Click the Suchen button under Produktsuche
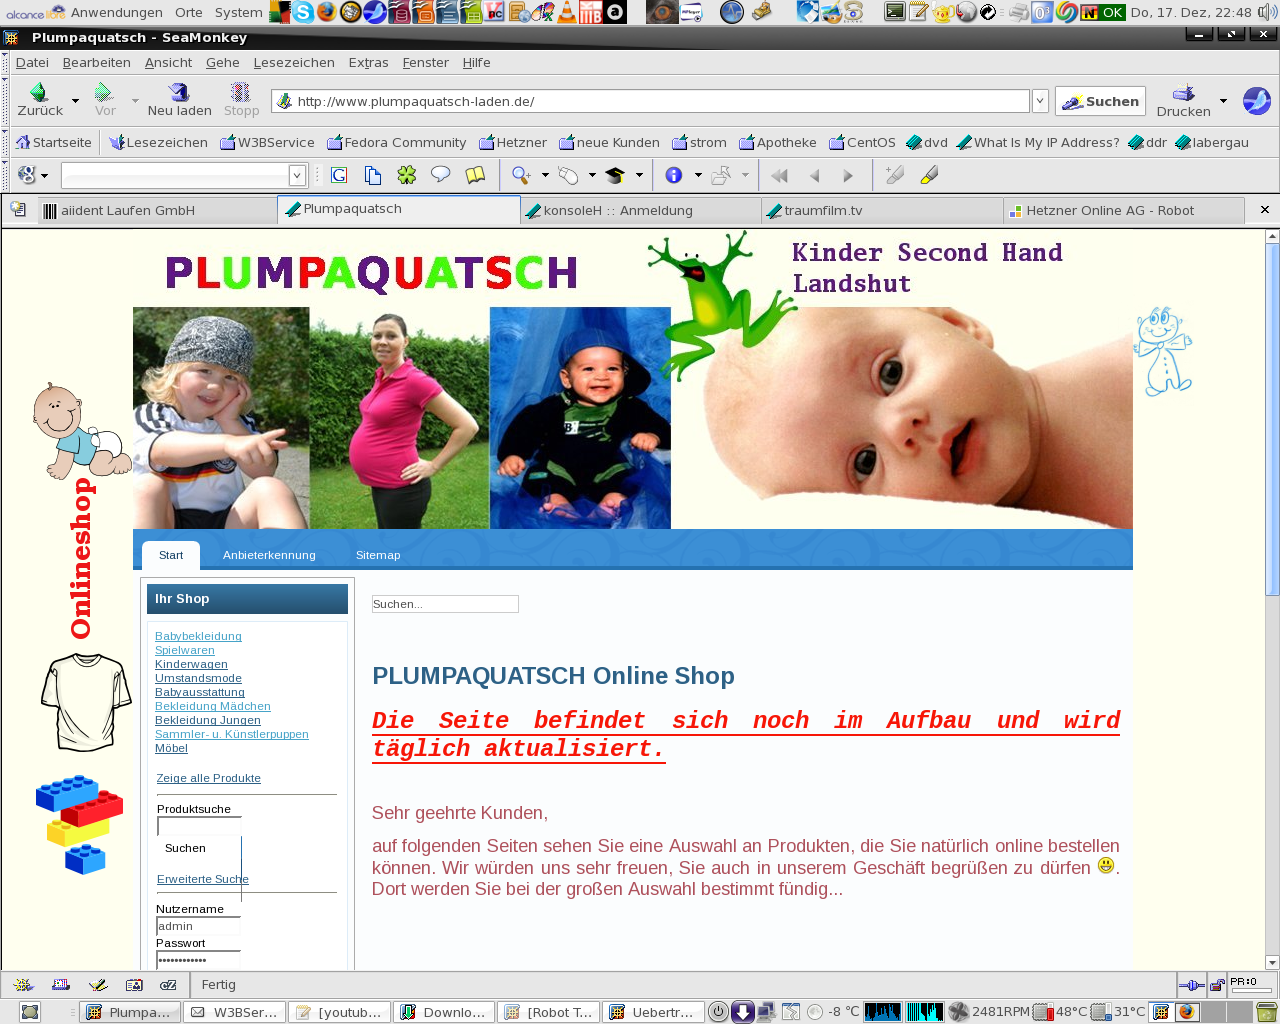The width and height of the screenshot is (1280, 1024). (x=185, y=848)
